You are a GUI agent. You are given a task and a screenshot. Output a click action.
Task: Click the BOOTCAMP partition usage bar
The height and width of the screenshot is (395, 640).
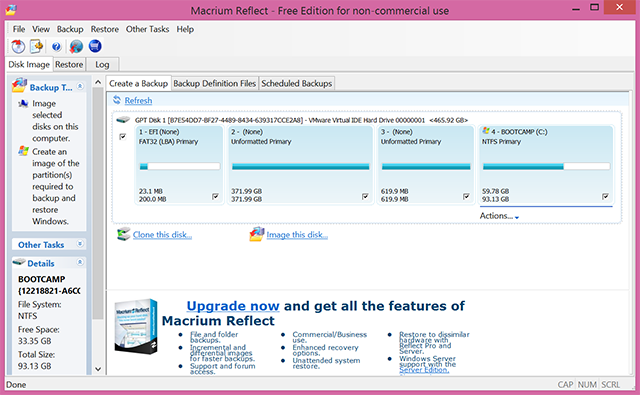pyautogui.click(x=546, y=166)
